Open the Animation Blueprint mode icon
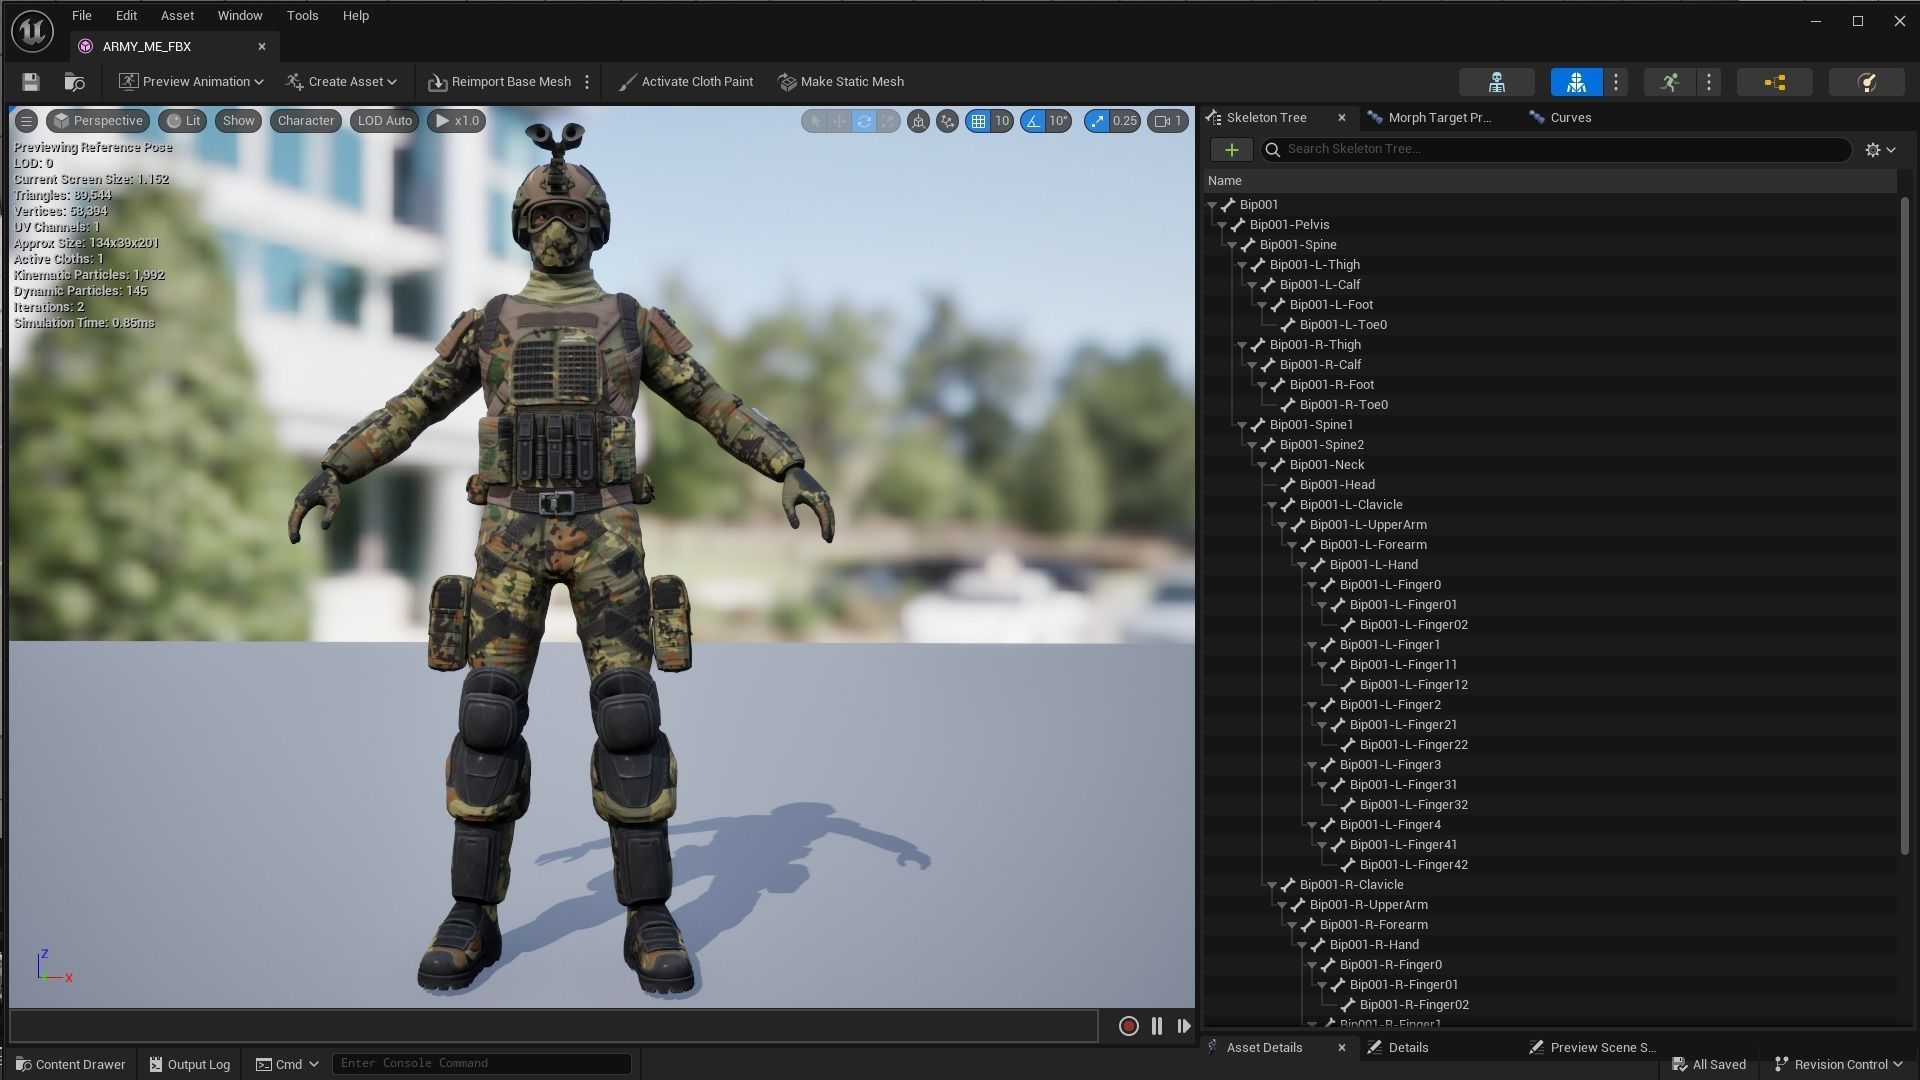Image resolution: width=1920 pixels, height=1080 pixels. 1775,82
